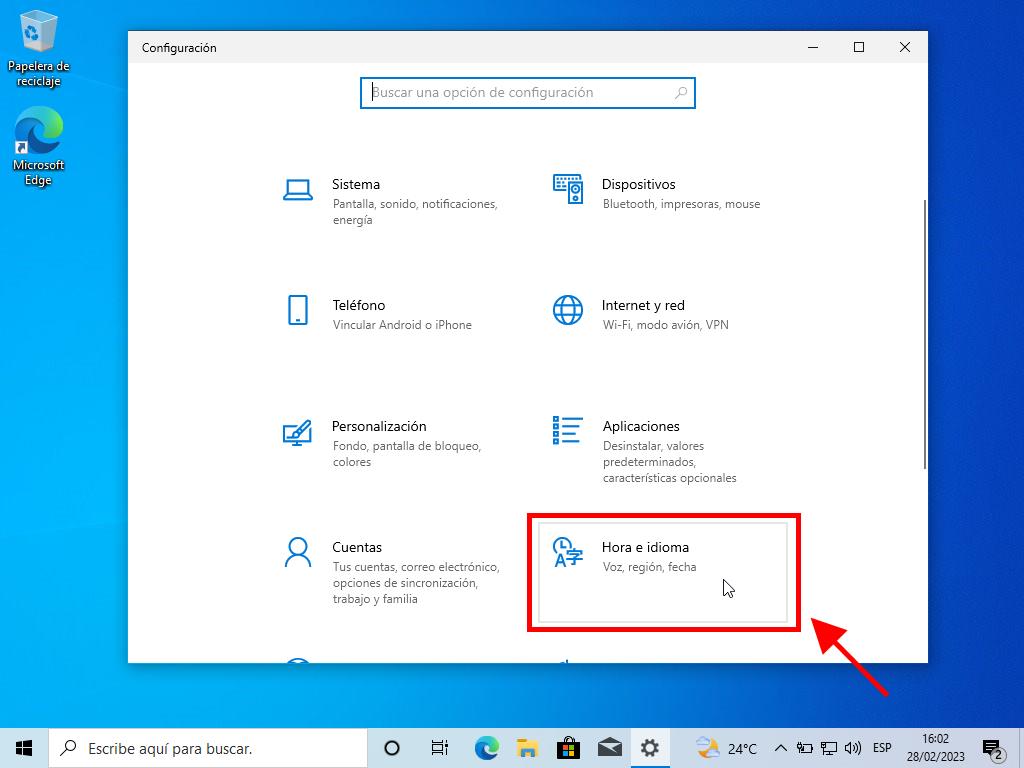Image resolution: width=1024 pixels, height=768 pixels.
Task: Open Dispositivos settings icon
Action: (568, 189)
